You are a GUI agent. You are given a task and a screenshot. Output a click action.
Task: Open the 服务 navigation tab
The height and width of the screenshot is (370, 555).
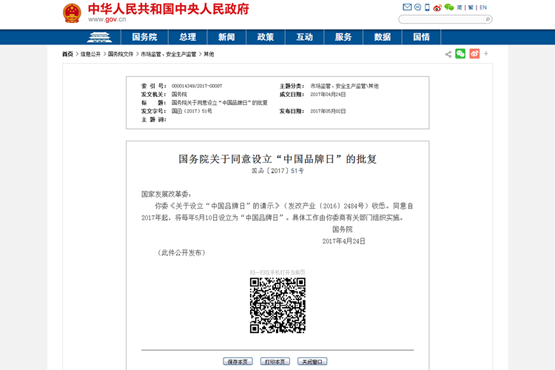pyautogui.click(x=343, y=37)
